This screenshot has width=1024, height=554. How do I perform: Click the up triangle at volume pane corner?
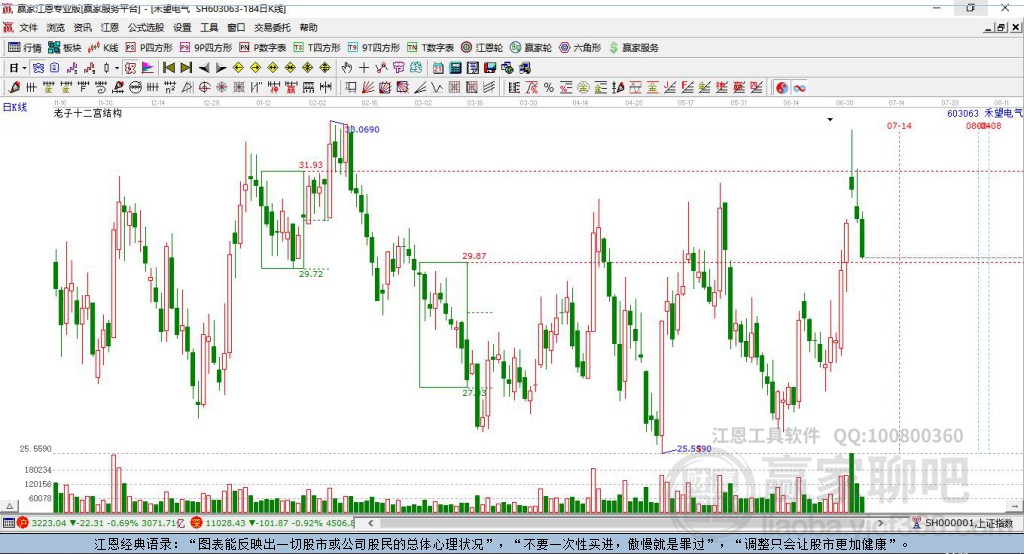[x=9, y=506]
